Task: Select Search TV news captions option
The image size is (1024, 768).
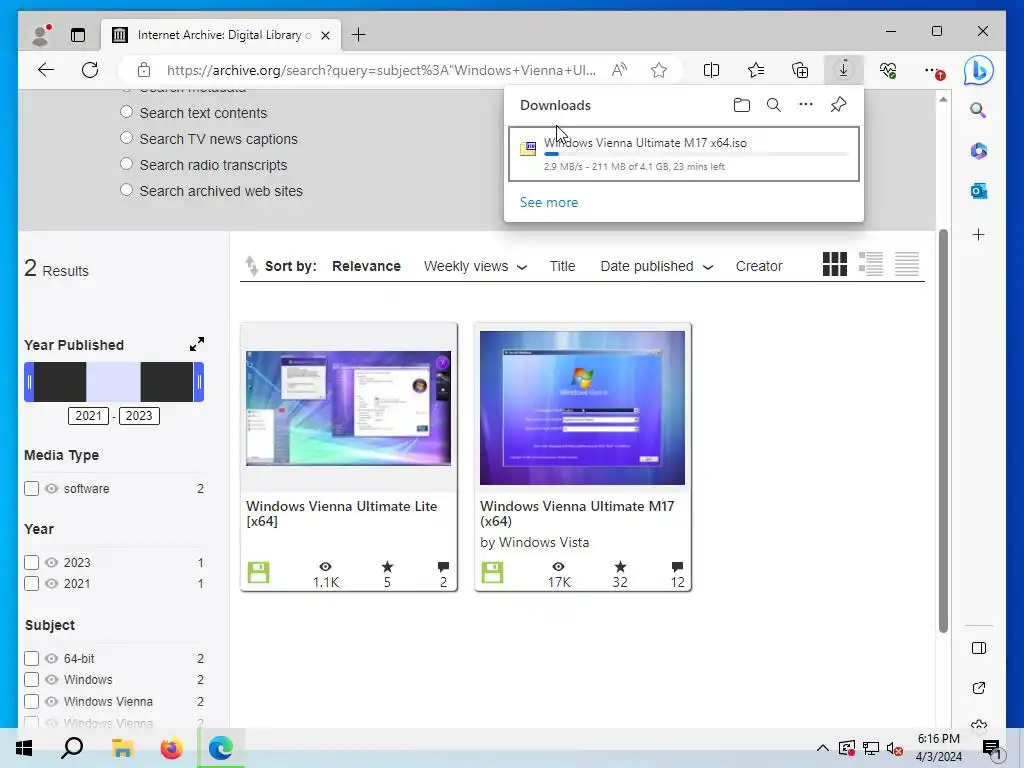Action: coord(127,138)
